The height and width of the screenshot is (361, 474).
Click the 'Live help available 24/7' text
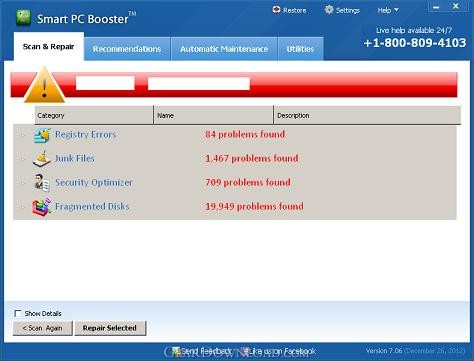[414, 30]
